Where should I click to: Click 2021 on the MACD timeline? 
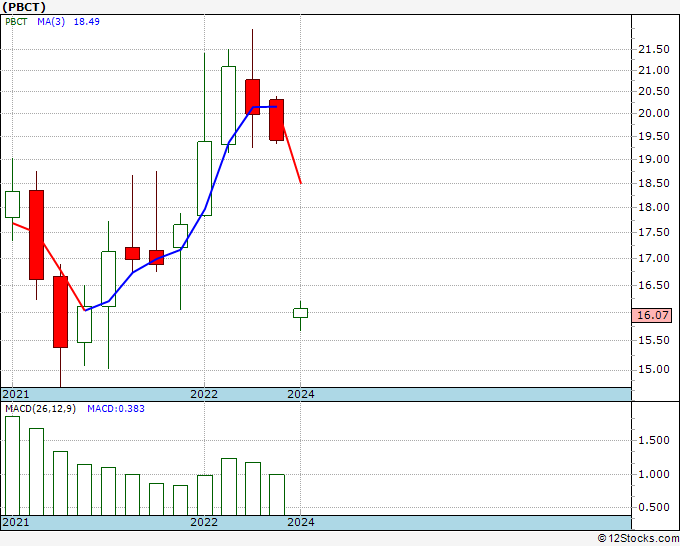(x=16, y=522)
